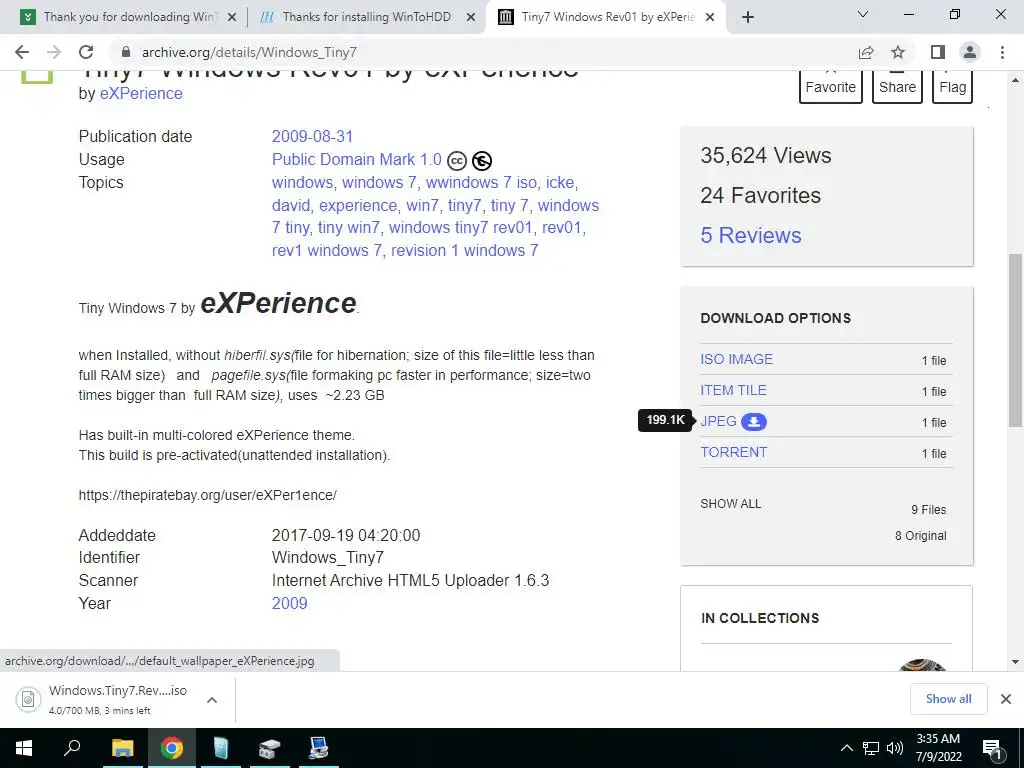Click the JPEG blue download icon
This screenshot has width=1024, height=768.
click(754, 422)
